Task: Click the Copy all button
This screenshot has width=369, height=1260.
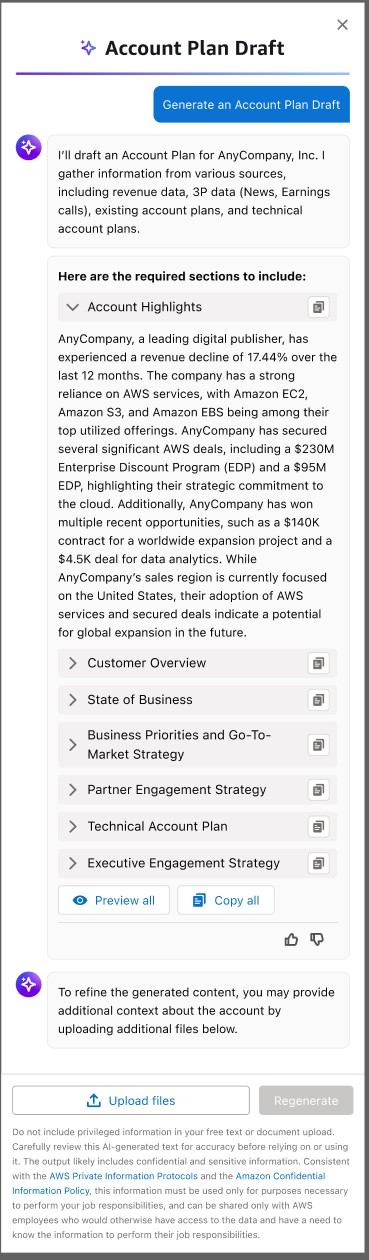Action: [x=226, y=900]
